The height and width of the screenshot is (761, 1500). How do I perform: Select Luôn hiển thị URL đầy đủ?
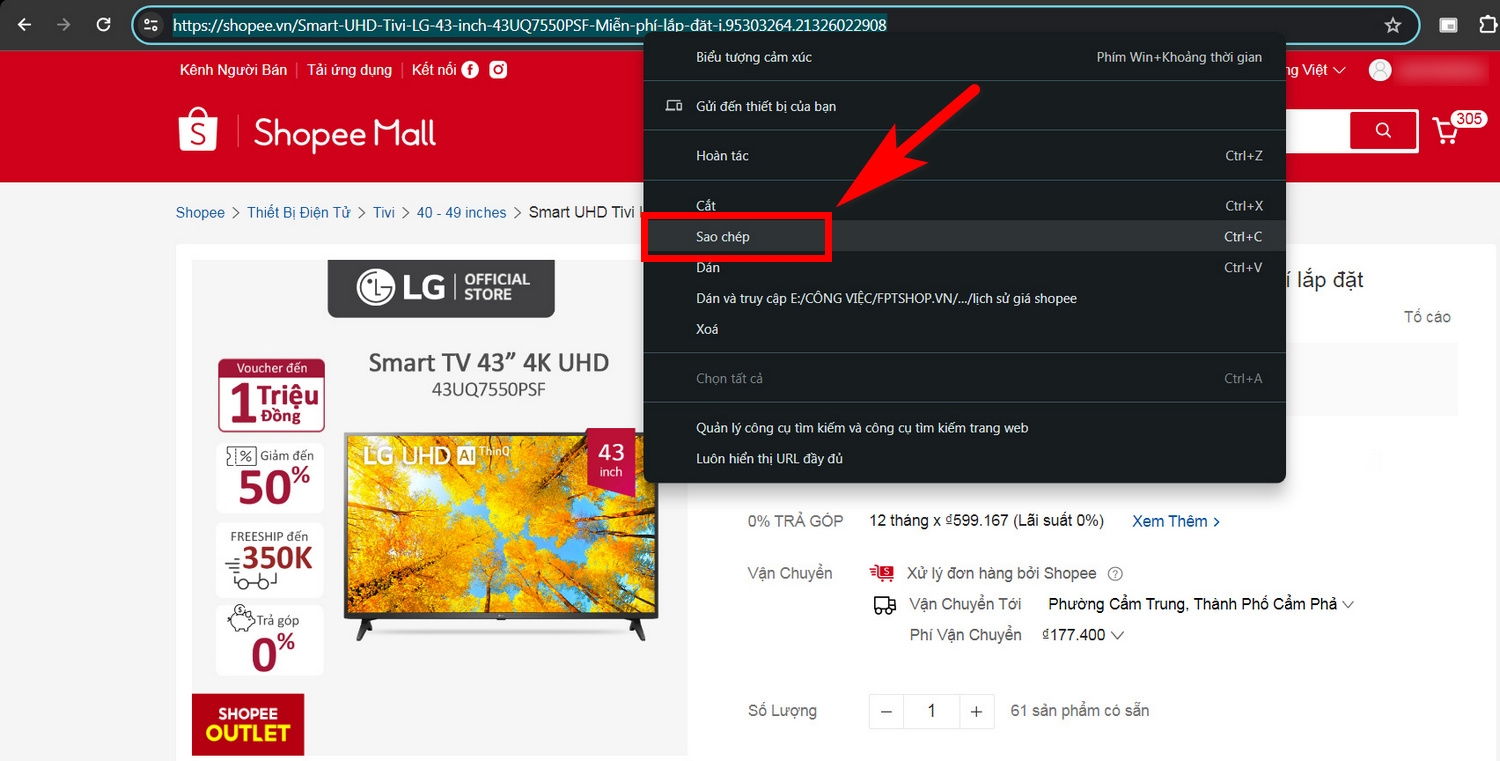coord(964,459)
